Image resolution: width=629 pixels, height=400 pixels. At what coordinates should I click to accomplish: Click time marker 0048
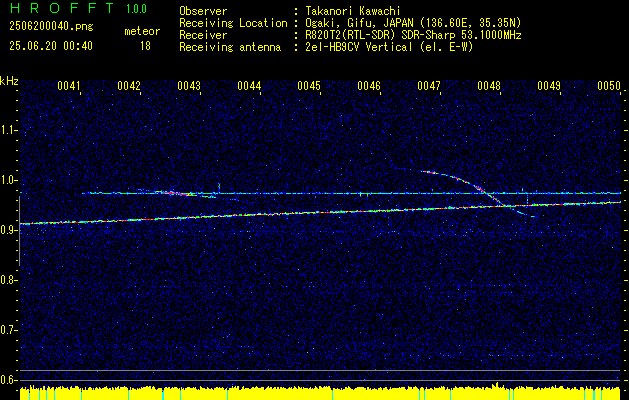tap(489, 86)
